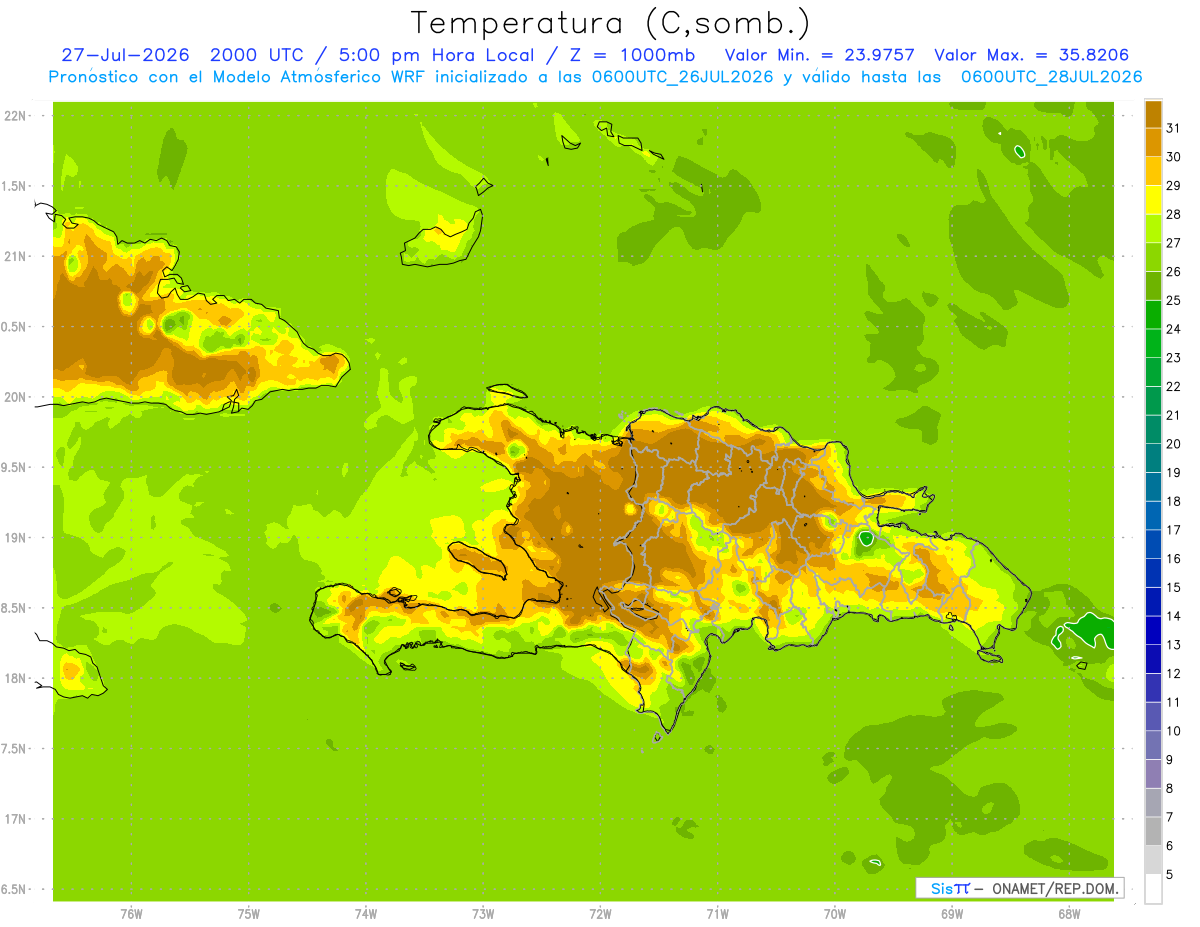1200x927 pixels.
Task: Click the "20N" latitude label
Action: tap(16, 397)
